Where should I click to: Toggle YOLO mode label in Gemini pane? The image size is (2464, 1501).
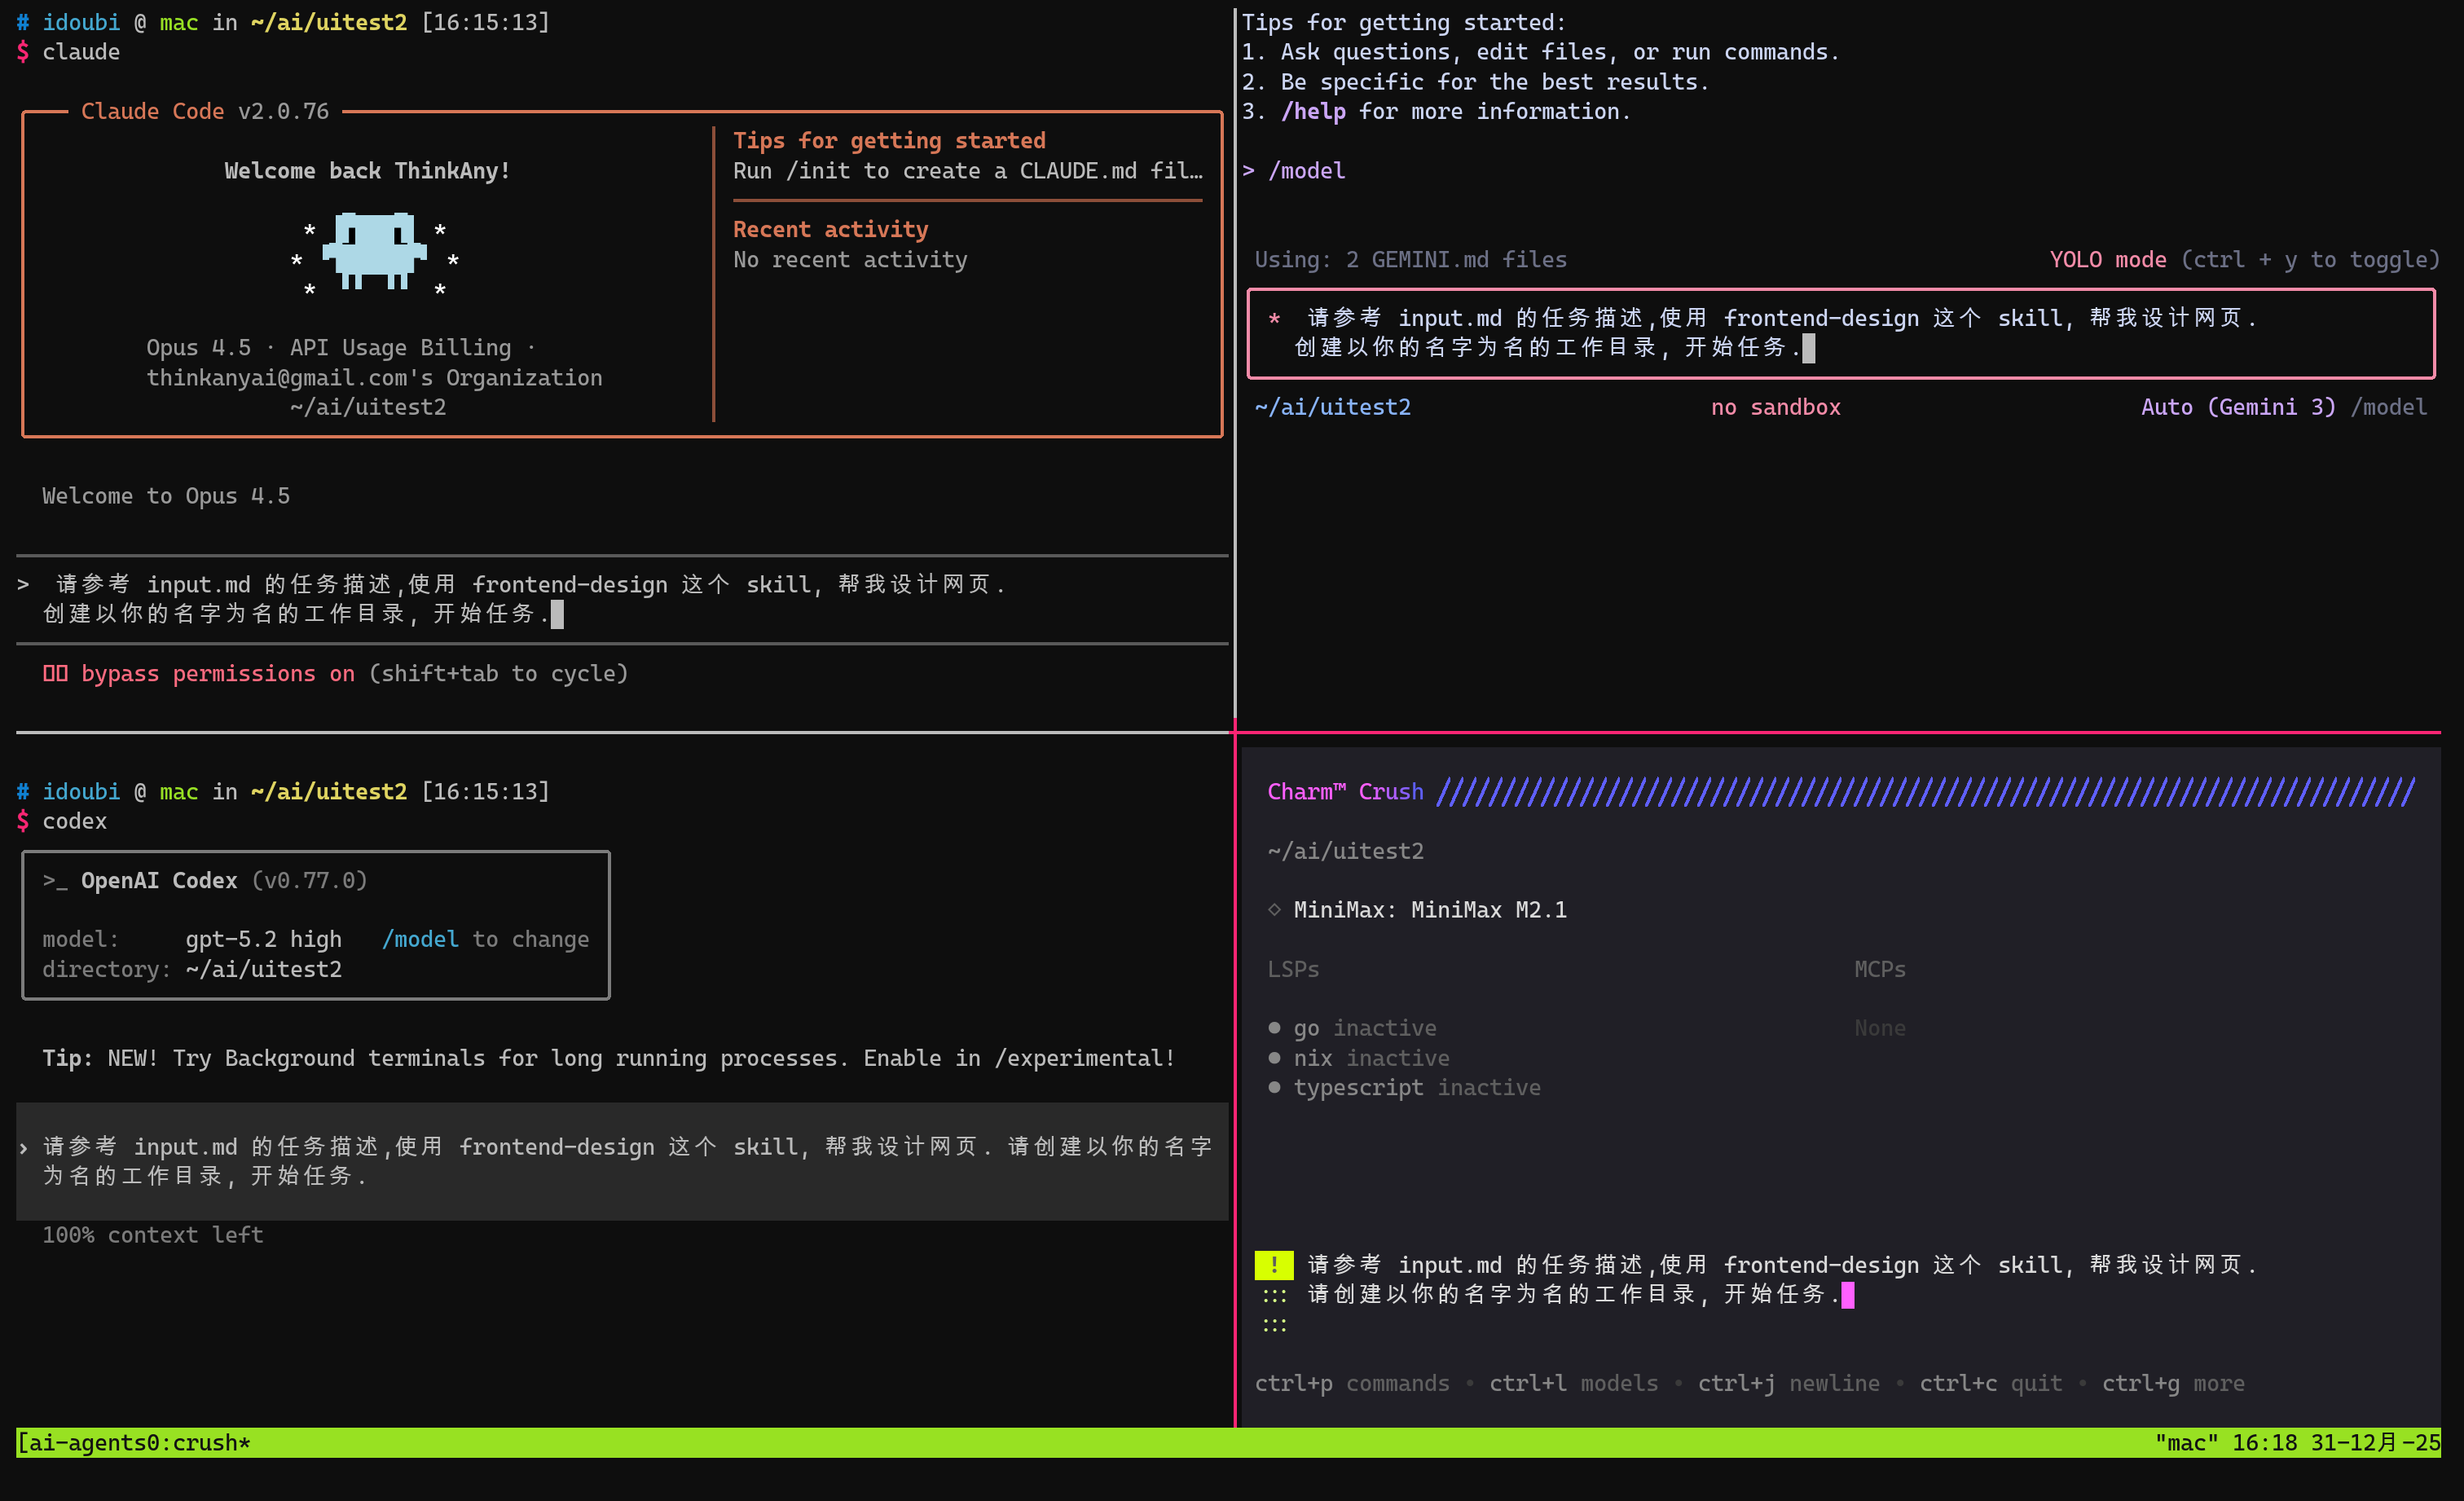pyautogui.click(x=2107, y=260)
